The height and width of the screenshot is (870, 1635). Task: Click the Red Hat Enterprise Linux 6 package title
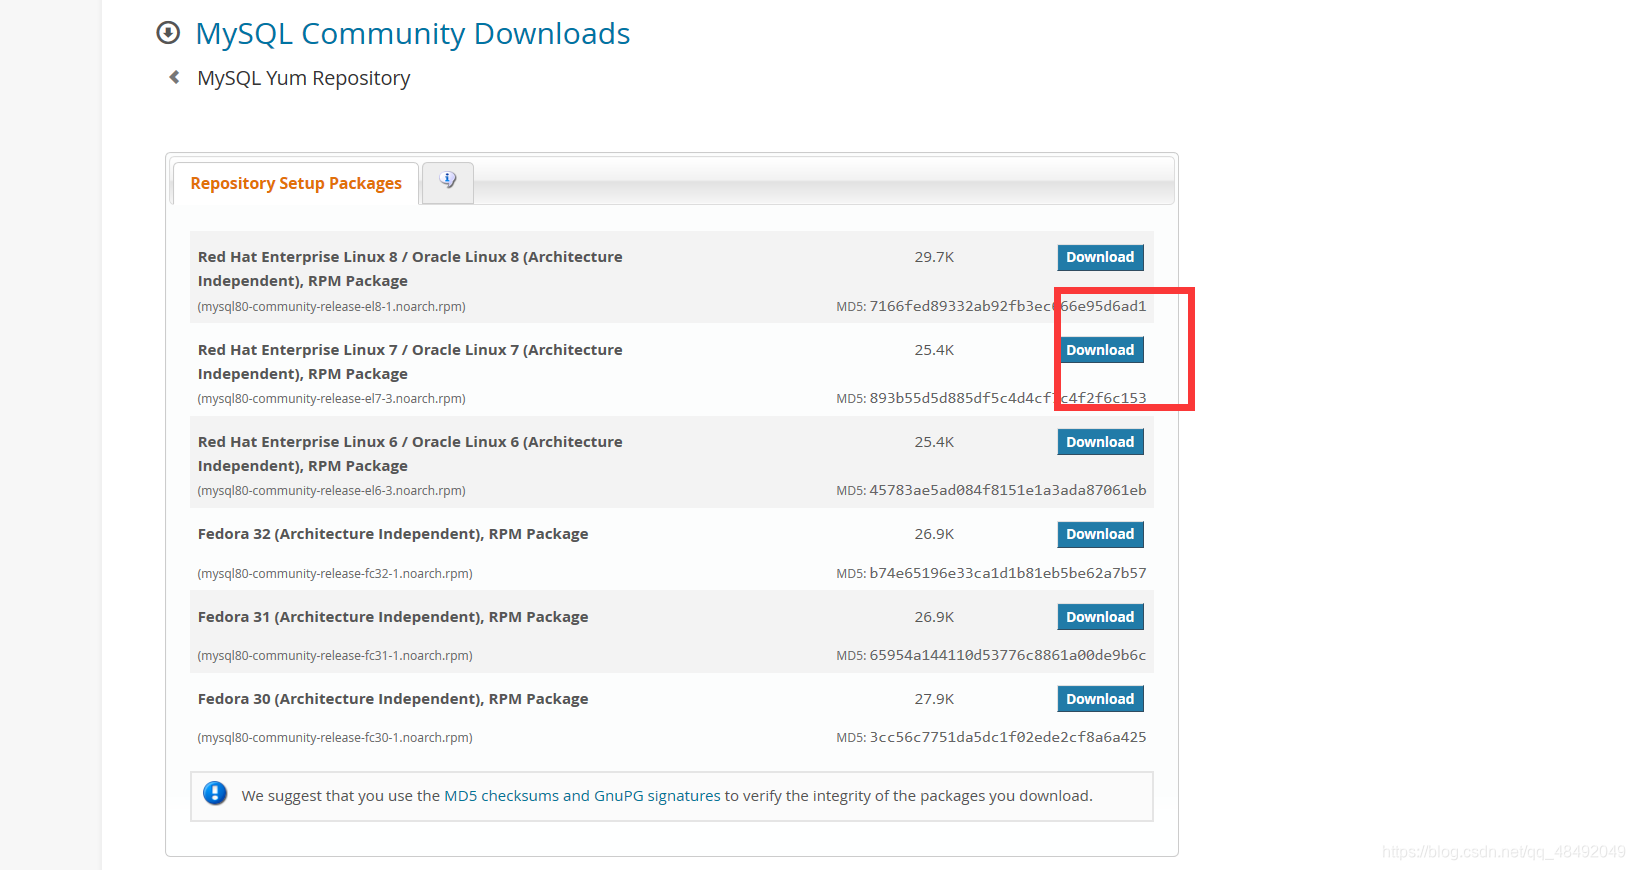pyautogui.click(x=410, y=454)
